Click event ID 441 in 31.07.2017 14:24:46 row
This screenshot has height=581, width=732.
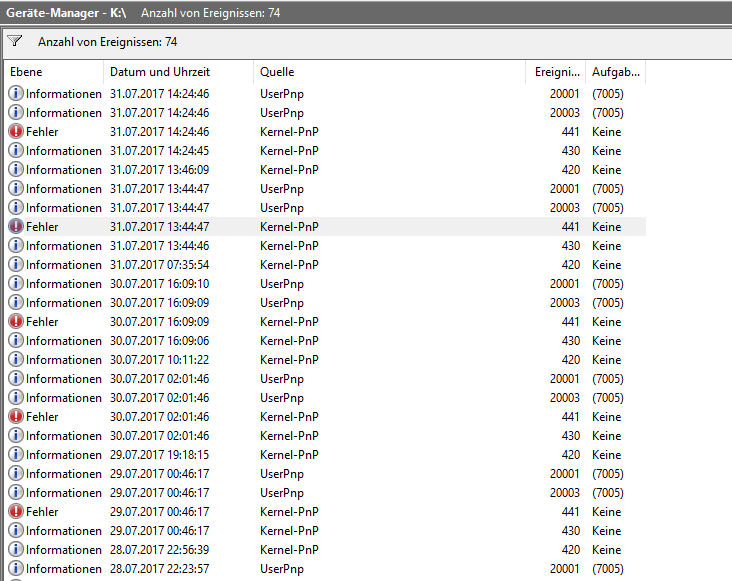570,132
